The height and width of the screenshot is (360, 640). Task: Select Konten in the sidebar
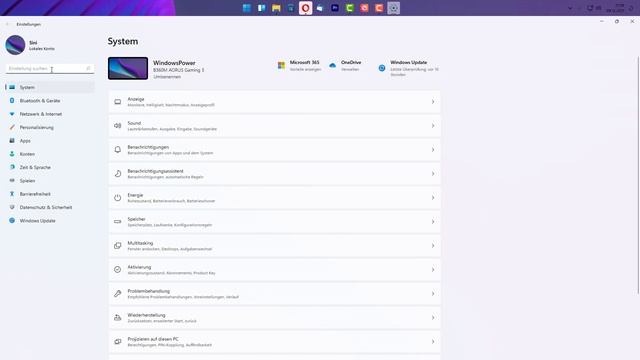coord(50,154)
